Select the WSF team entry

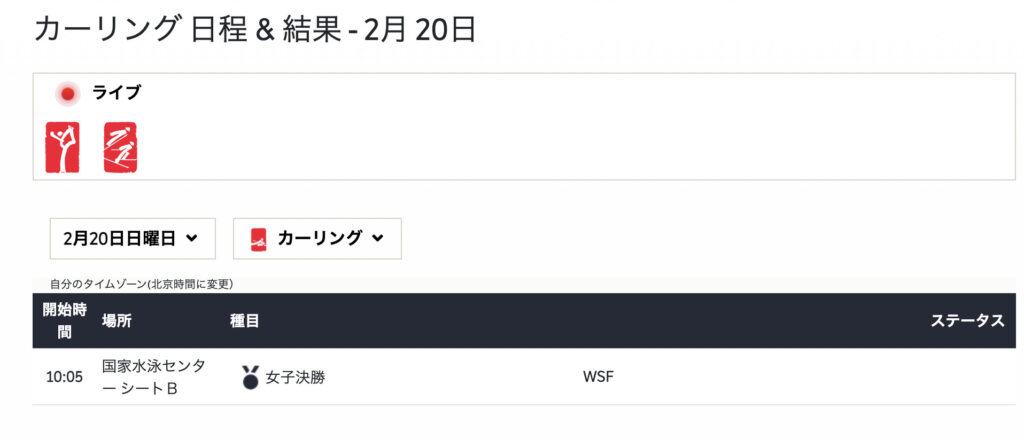click(x=598, y=377)
